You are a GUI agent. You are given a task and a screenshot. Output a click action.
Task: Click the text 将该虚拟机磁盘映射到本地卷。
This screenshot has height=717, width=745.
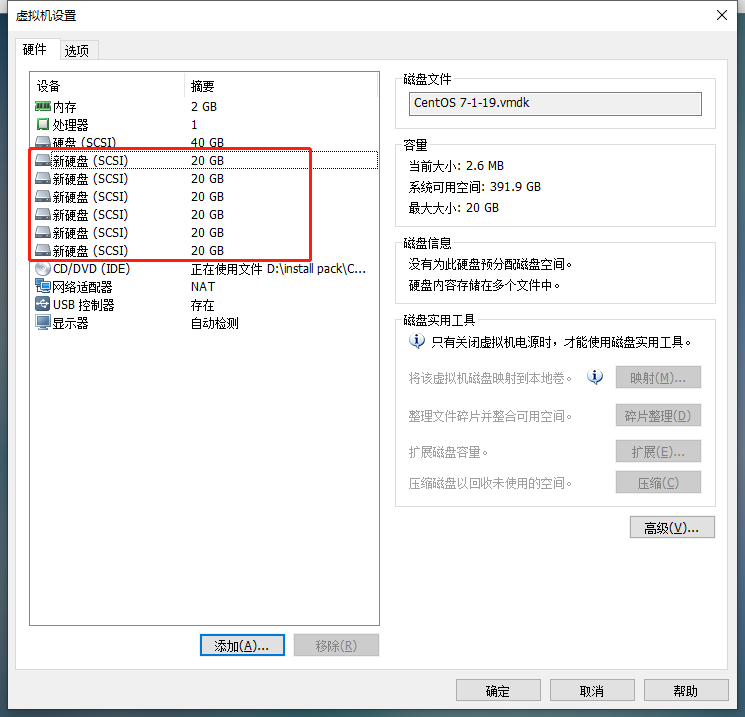click(x=491, y=378)
